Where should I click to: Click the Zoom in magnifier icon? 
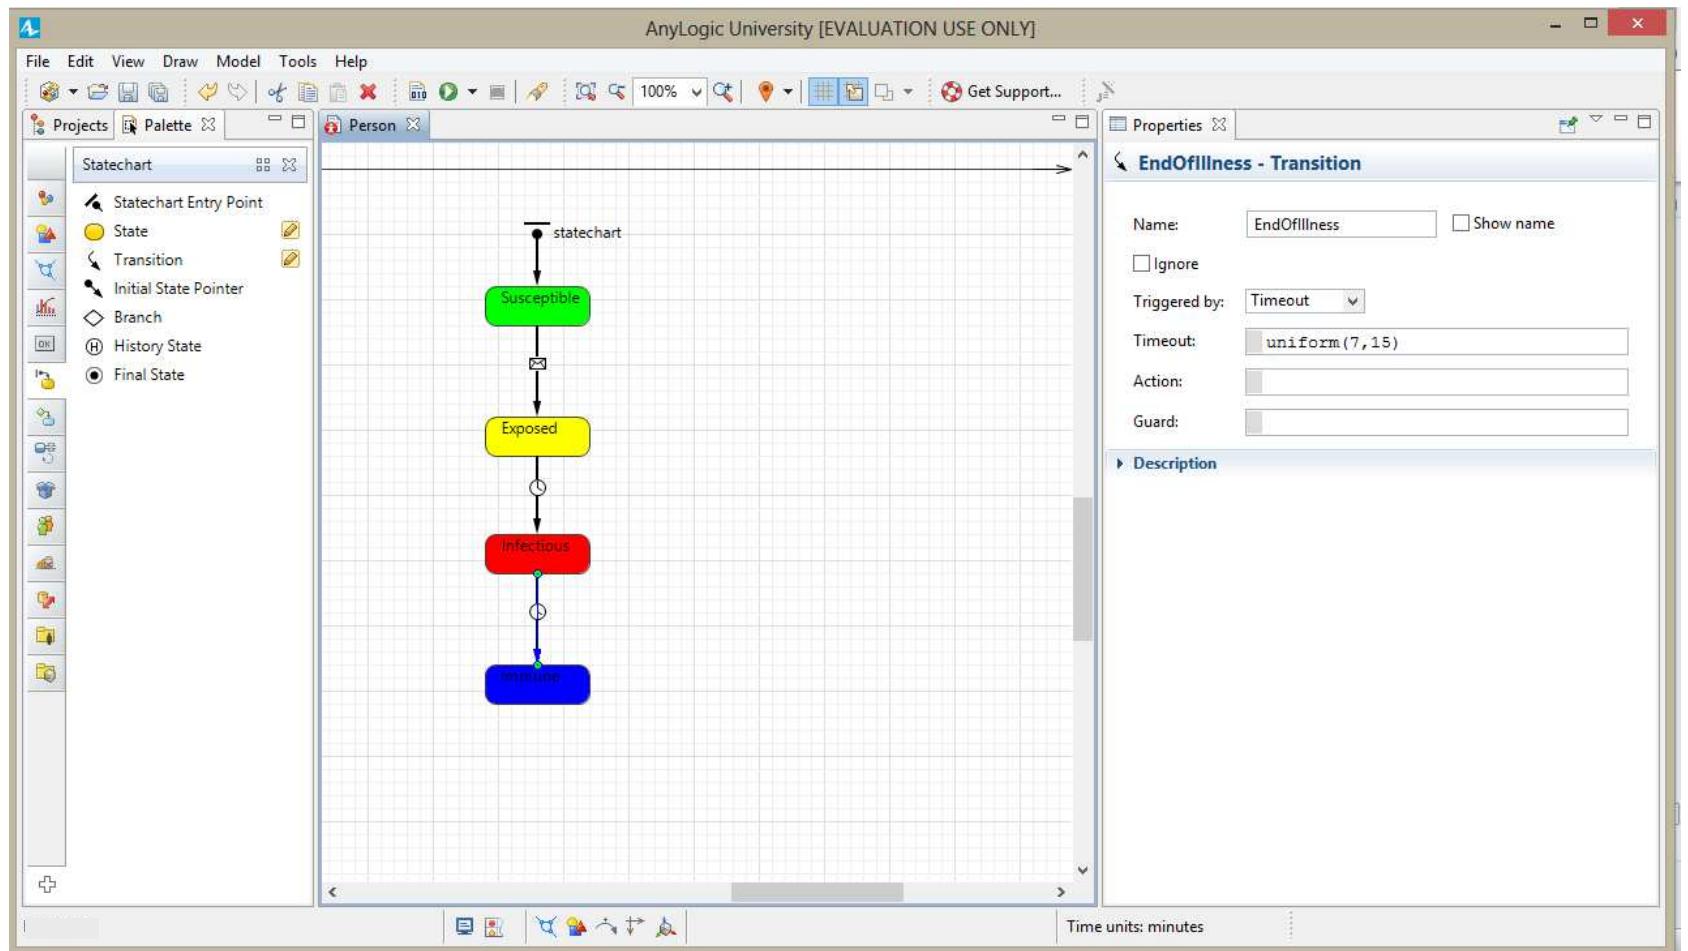click(722, 92)
